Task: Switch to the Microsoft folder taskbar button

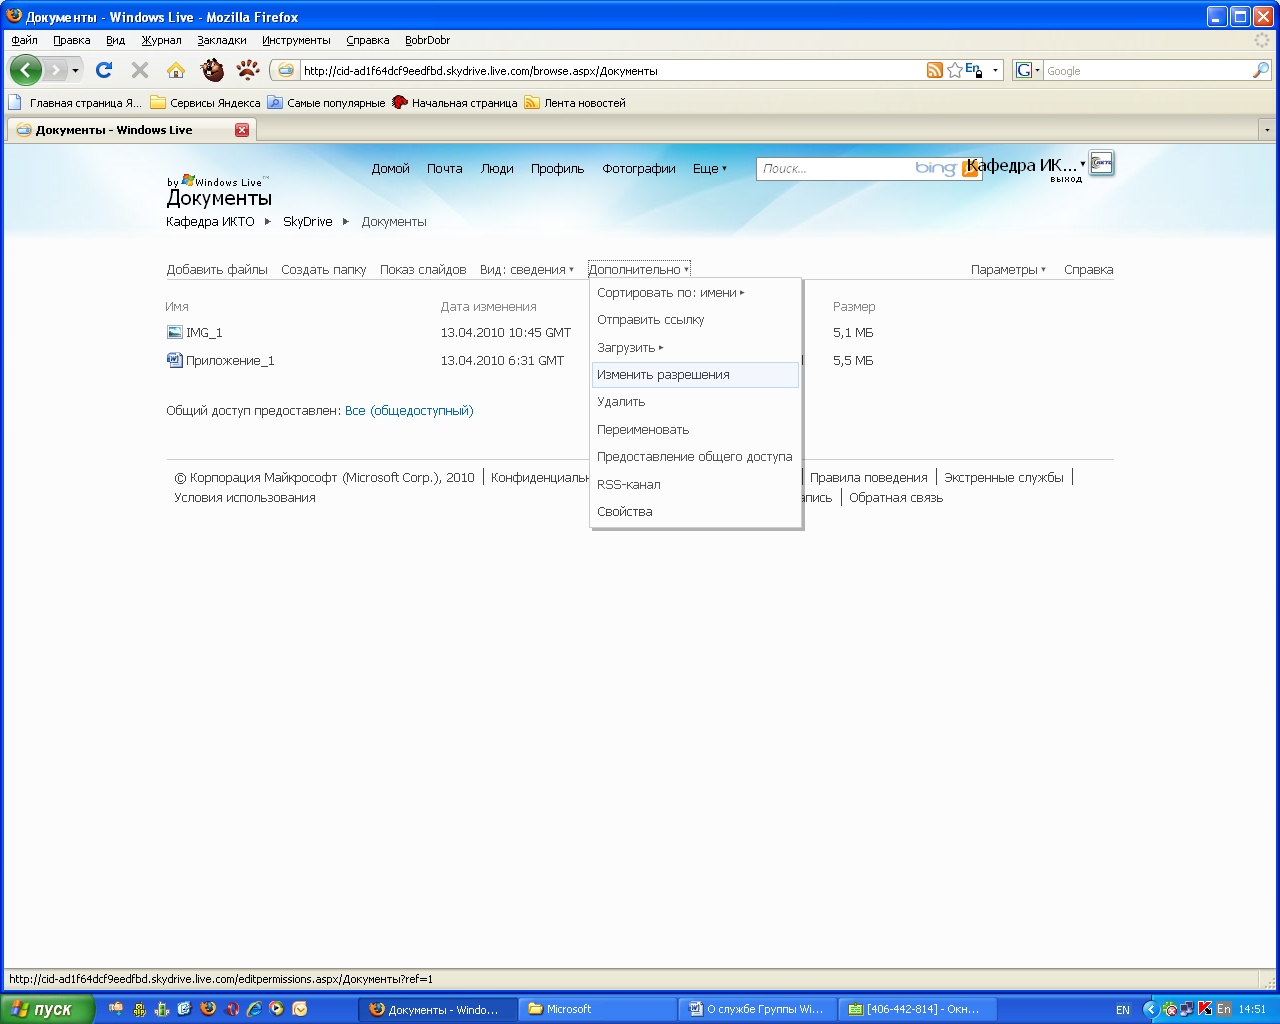Action: pos(598,1009)
